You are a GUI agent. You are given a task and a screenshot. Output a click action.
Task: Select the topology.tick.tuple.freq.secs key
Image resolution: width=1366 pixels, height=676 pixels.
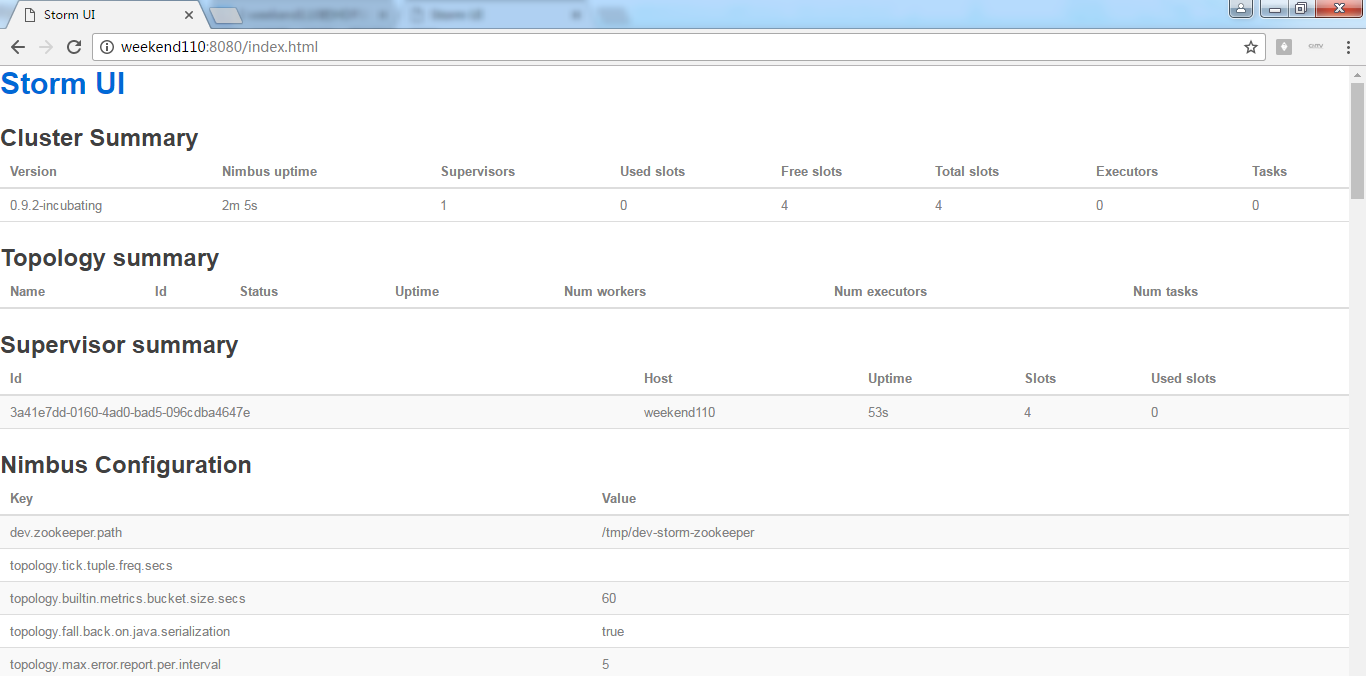(x=91, y=566)
